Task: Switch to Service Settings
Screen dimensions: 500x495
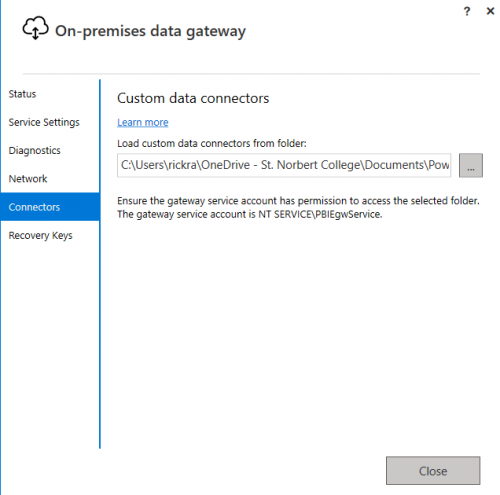Action: [x=44, y=122]
